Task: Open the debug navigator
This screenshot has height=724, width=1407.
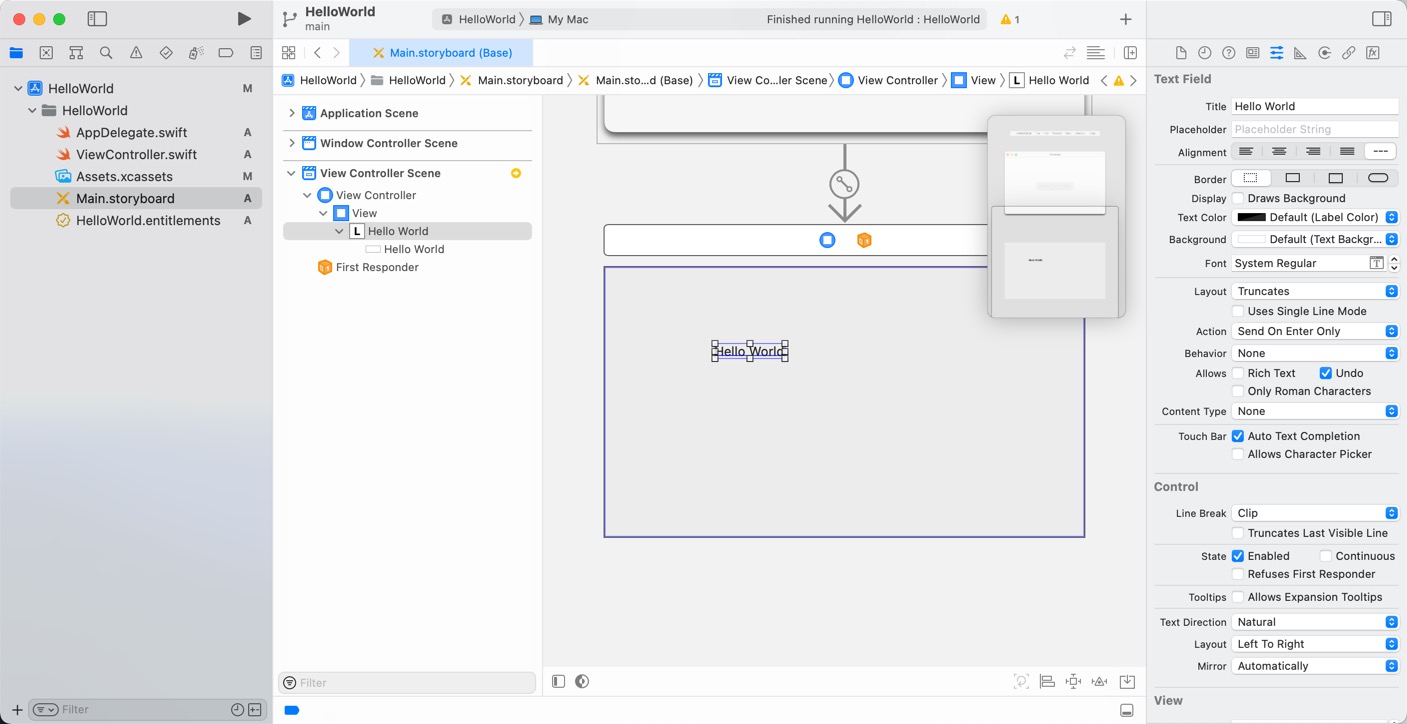Action: (x=196, y=53)
